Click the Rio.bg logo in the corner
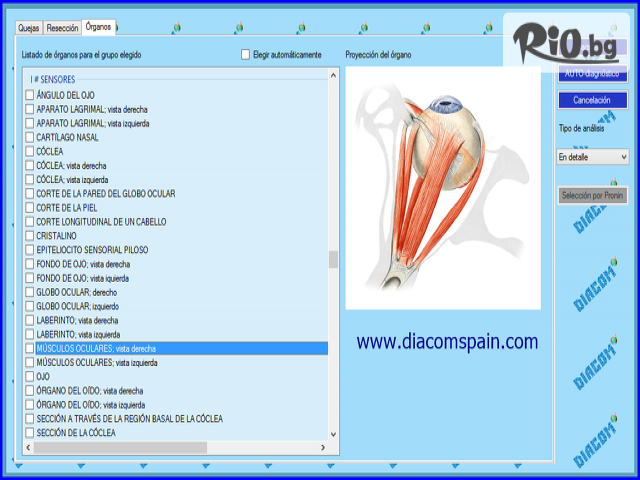Image resolution: width=640 pixels, height=480 pixels. click(567, 41)
